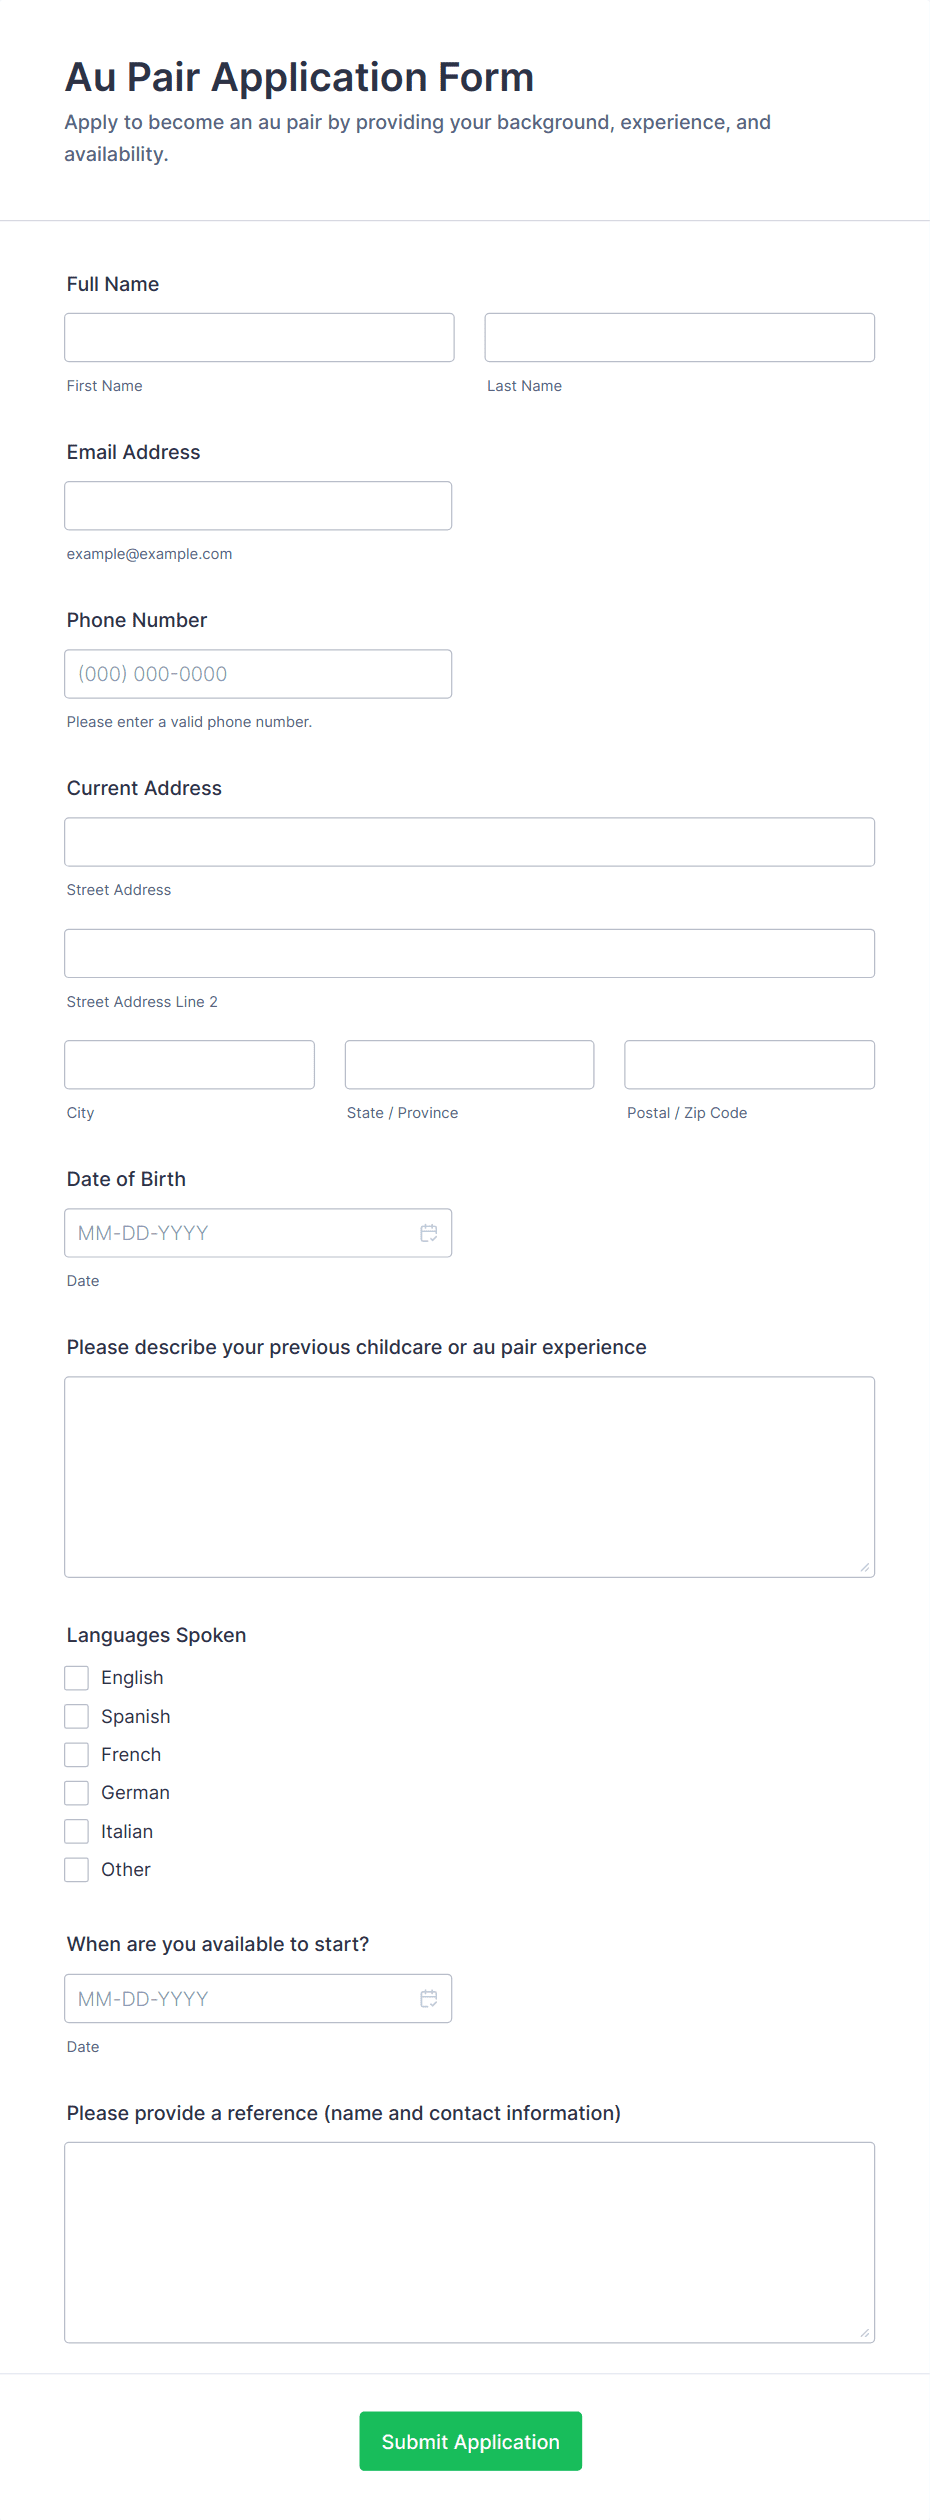Click the Postal / Zip Code field
This screenshot has width=930, height=2520.
(x=749, y=1065)
